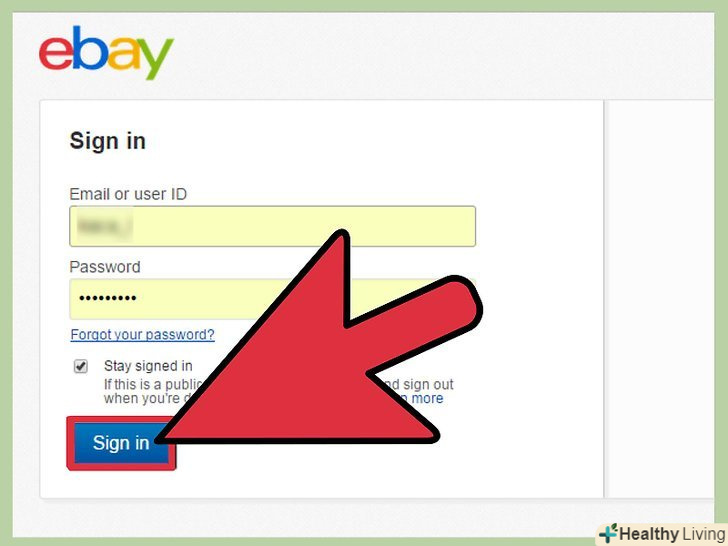Click the 'sign out' notice text
Screen dimensions: 728x546
(x=428, y=384)
